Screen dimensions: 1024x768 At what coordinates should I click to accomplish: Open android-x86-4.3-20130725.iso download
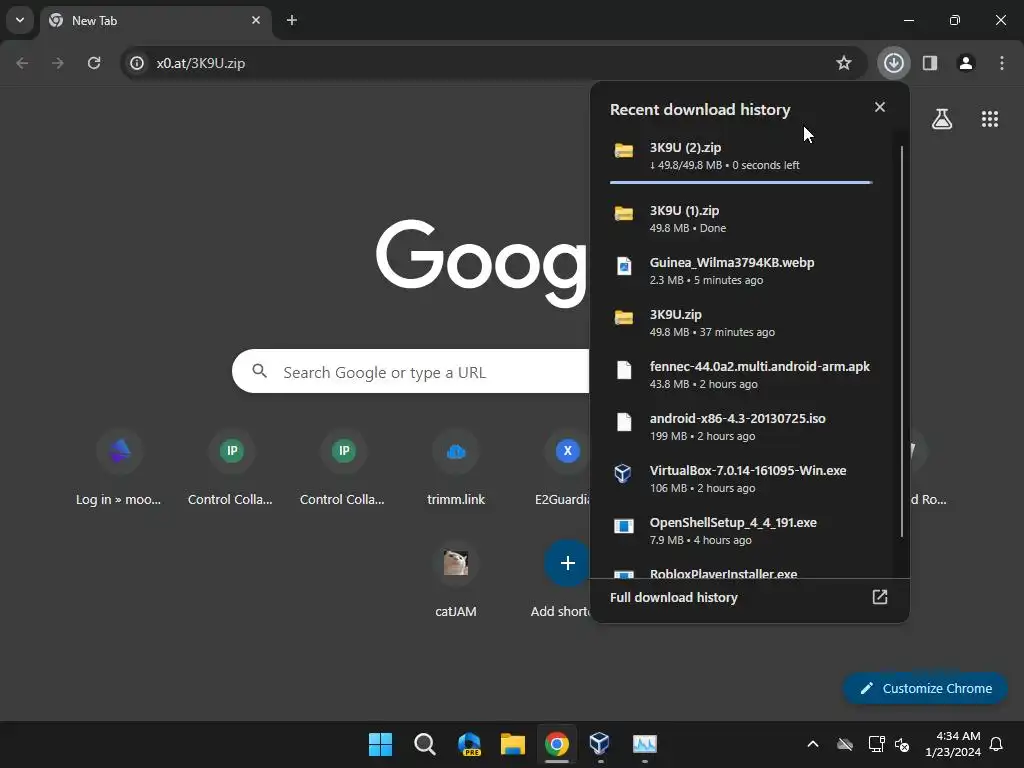click(741, 426)
